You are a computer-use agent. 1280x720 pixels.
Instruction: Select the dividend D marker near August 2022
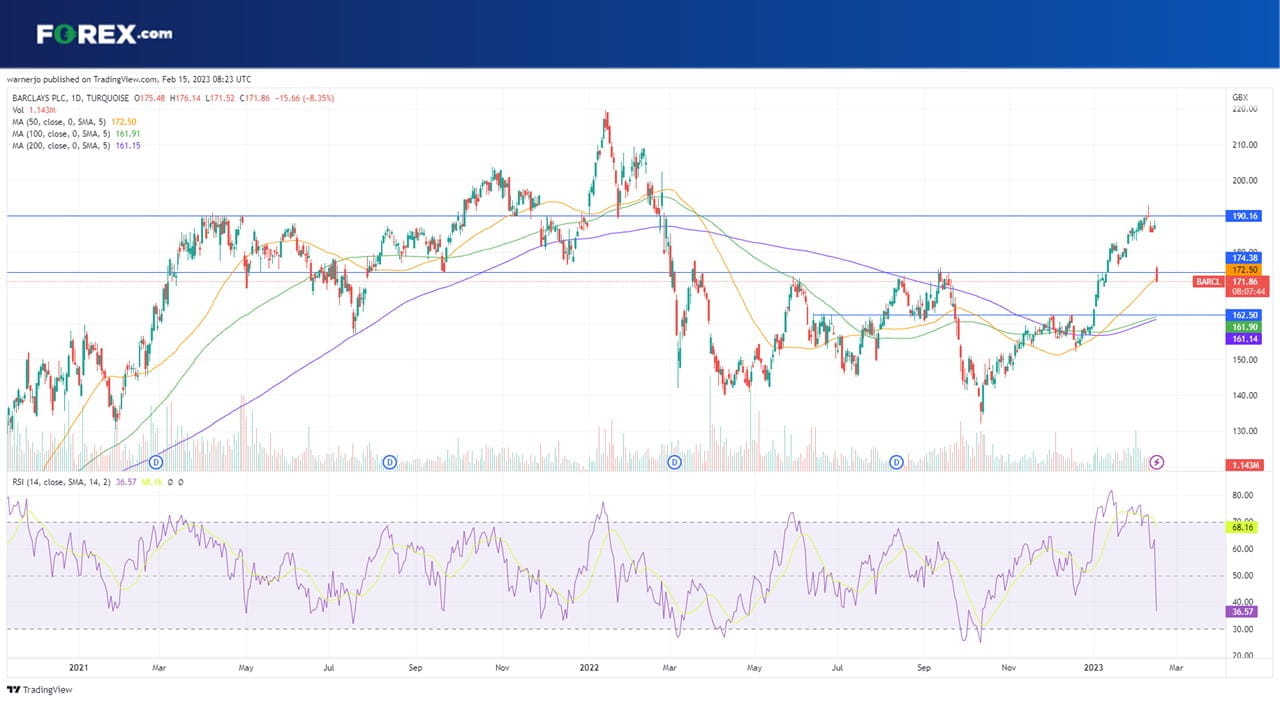point(897,462)
